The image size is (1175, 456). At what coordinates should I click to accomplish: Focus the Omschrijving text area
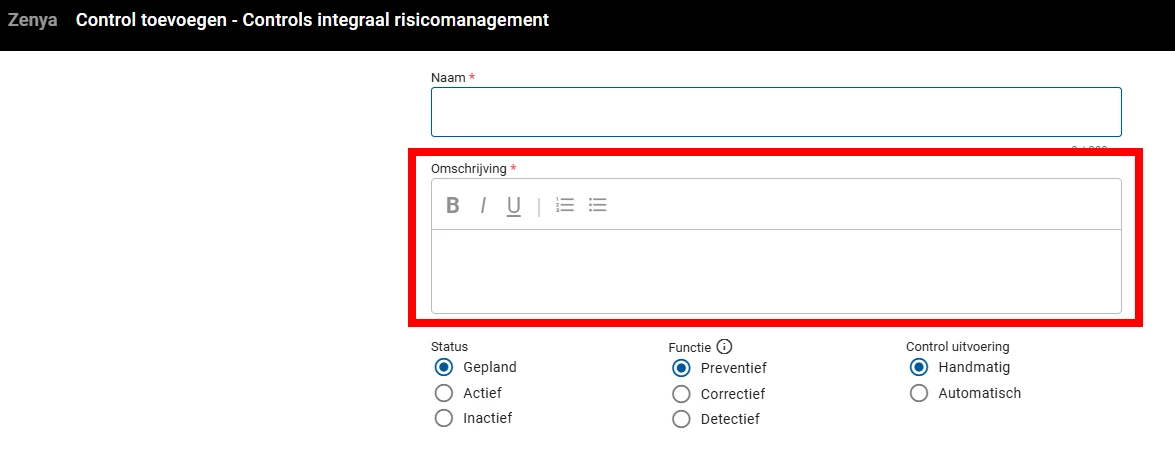click(x=776, y=271)
